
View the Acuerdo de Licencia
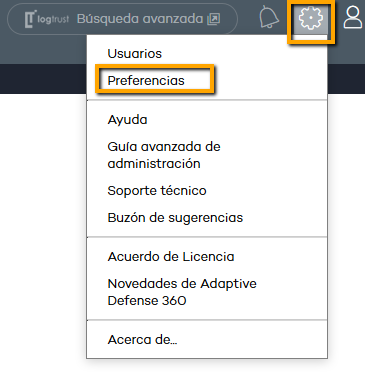tap(171, 257)
